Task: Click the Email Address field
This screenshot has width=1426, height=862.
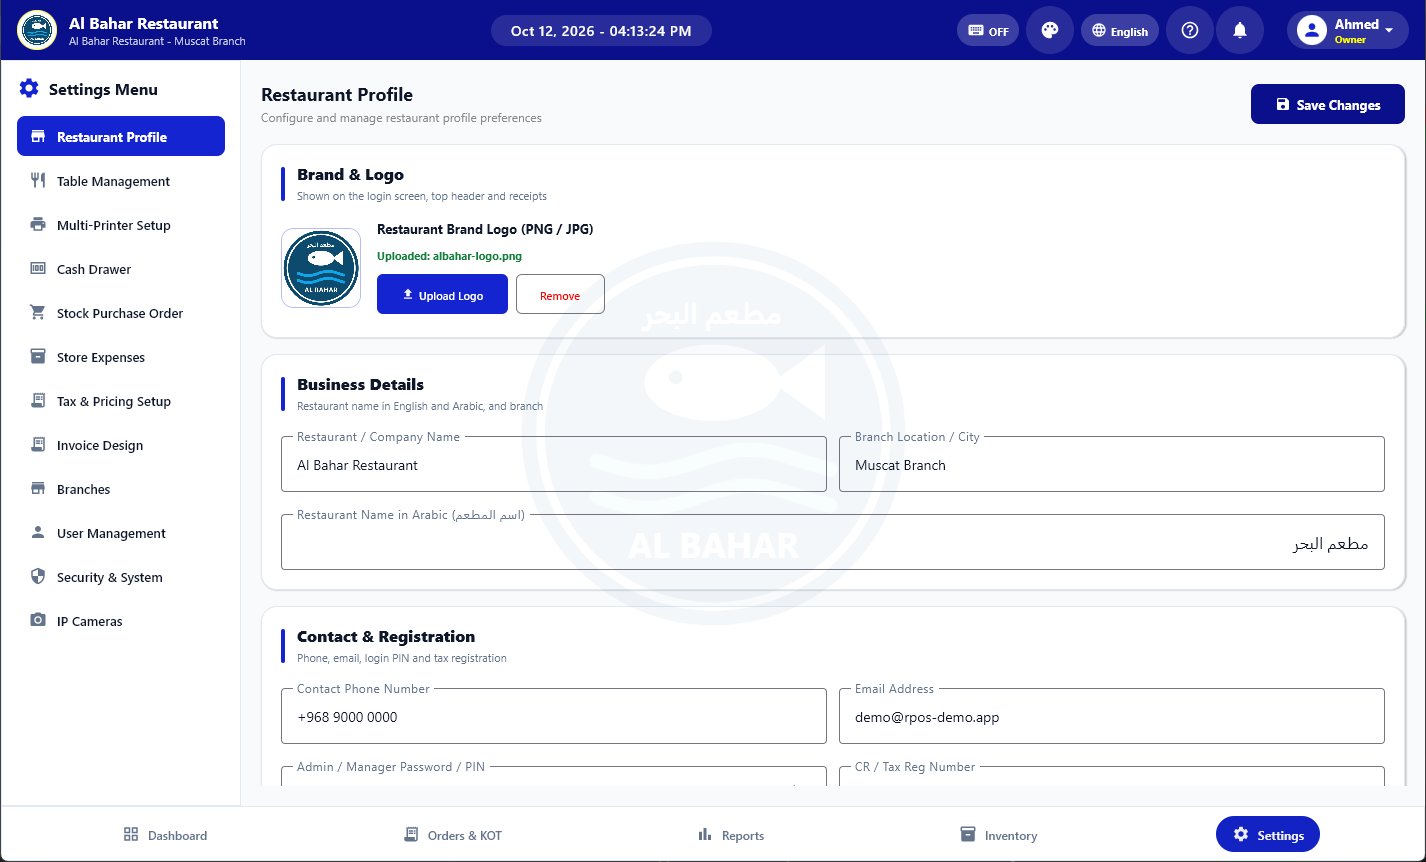Action: (1112, 717)
